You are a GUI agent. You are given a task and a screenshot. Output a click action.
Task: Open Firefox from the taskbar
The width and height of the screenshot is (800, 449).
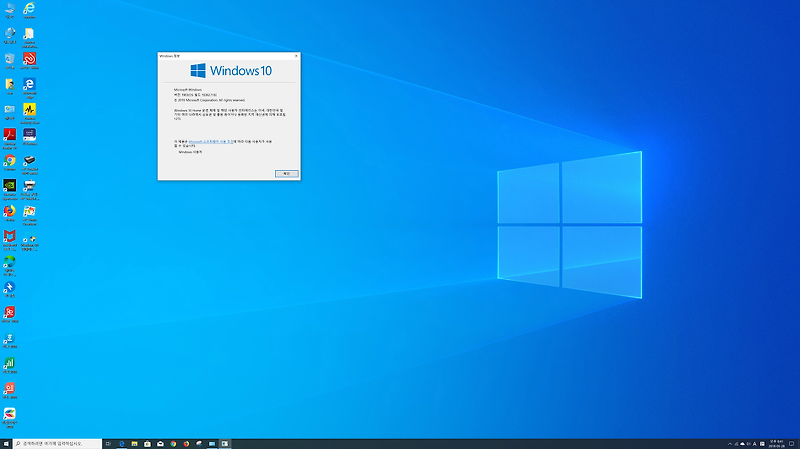186,444
